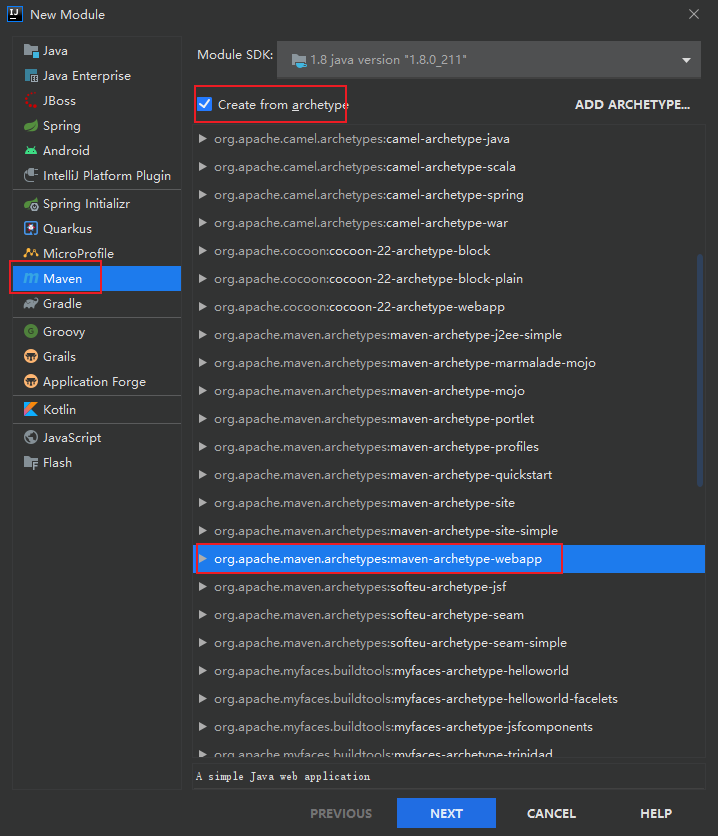This screenshot has height=836, width=718.
Task: Select myfaces-archetype-helloworld-facelets row
Action: click(x=449, y=698)
